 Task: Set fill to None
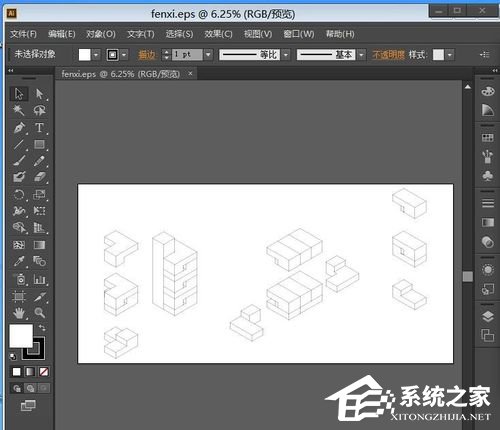44,372
